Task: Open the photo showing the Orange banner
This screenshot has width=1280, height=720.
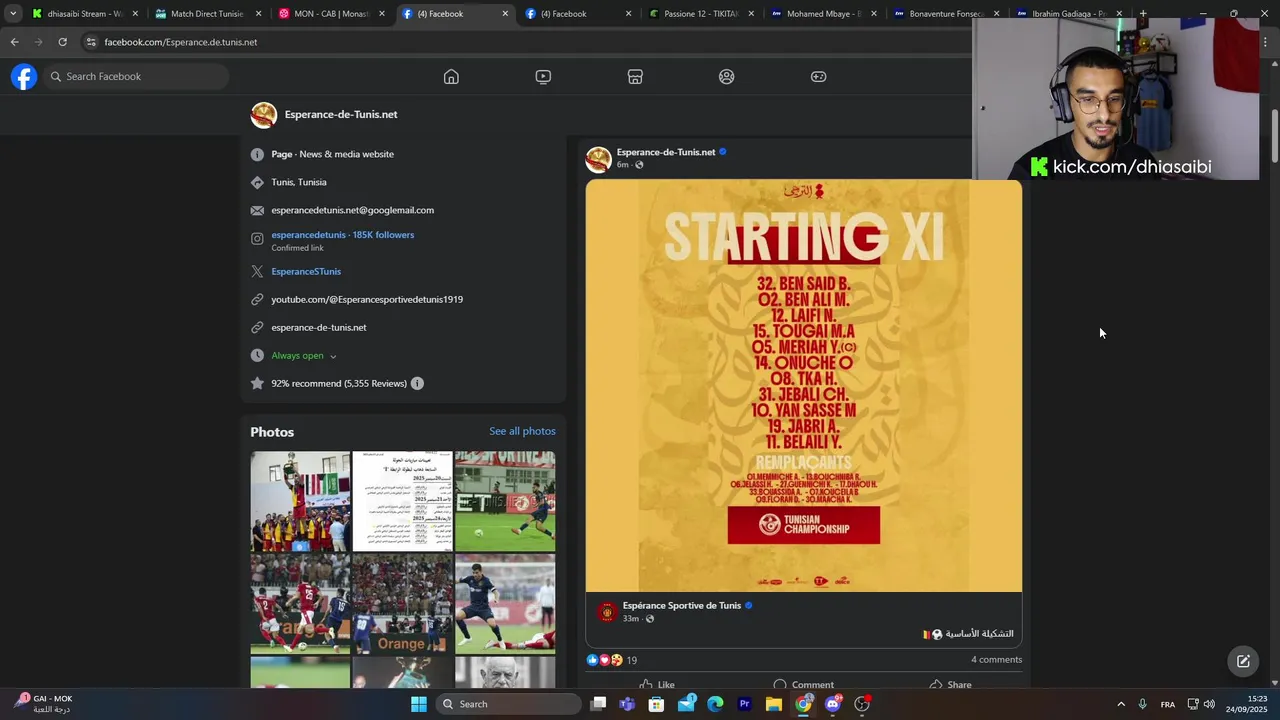Action: (x=403, y=603)
